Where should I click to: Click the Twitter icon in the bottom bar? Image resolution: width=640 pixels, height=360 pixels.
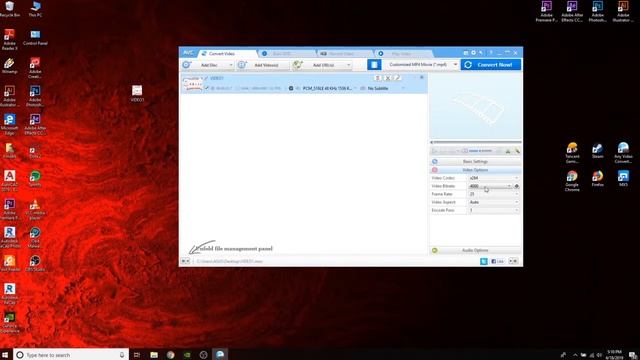coord(484,261)
